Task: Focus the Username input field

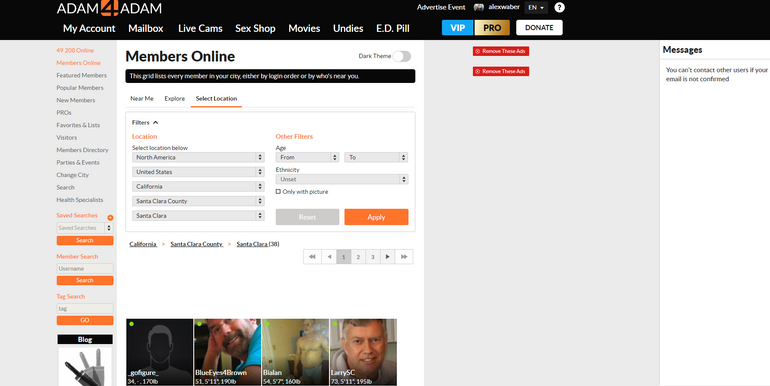Action: coord(85,269)
